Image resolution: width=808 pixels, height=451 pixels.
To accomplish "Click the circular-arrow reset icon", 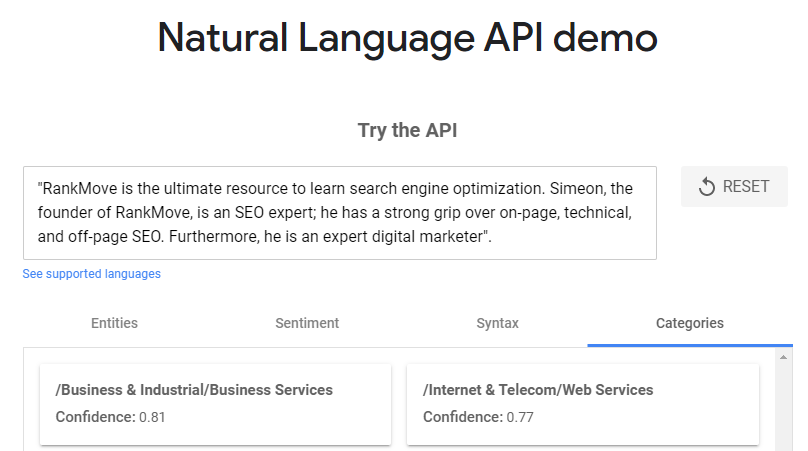I will click(x=707, y=187).
